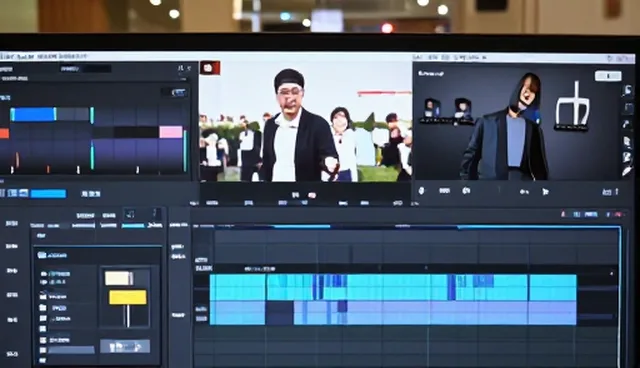Click the teal handle ending the bright blue clip's grey section
640x368 pixels.
click(x=92, y=115)
